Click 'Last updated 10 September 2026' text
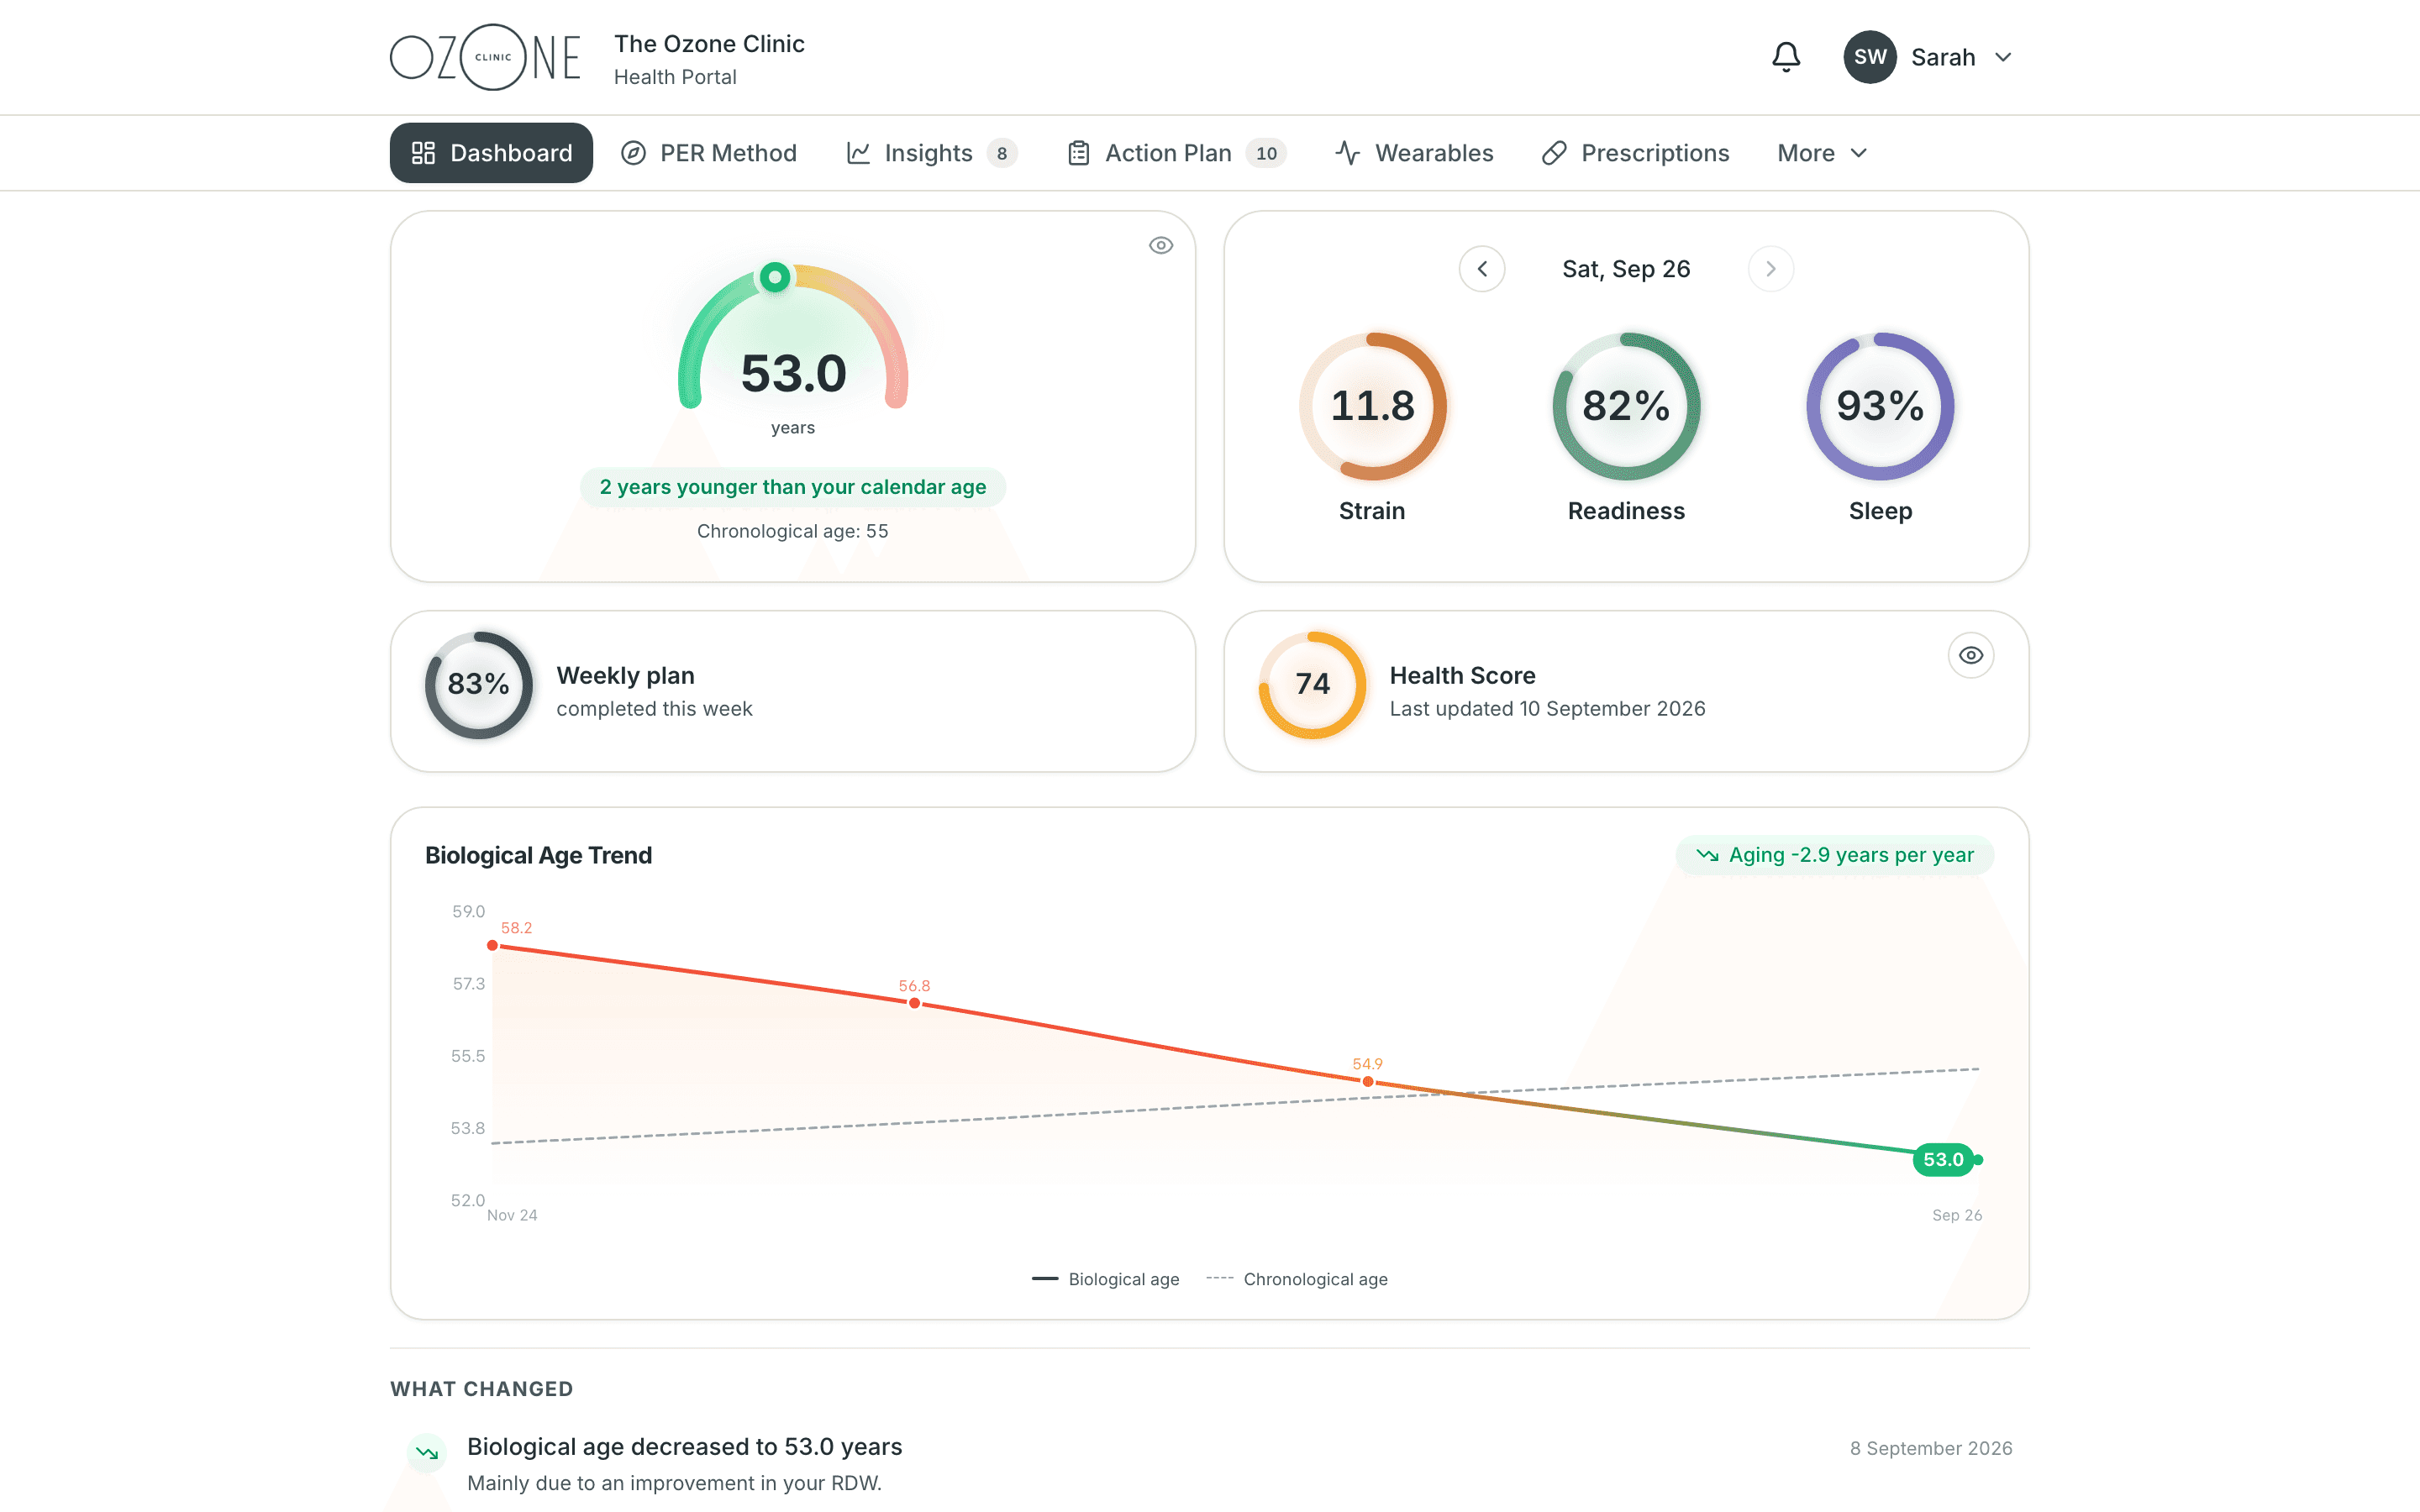The image size is (2420, 1512). tap(1547, 709)
